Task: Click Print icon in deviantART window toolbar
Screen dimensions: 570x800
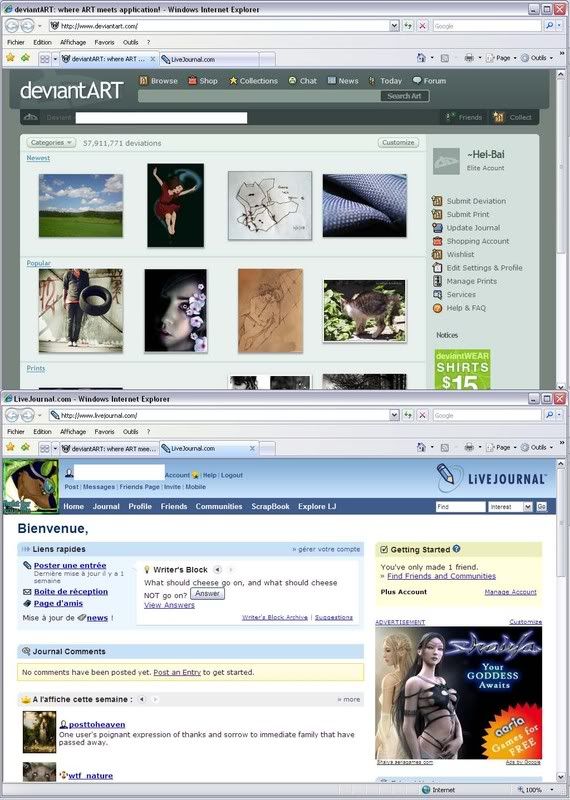Action: (469, 58)
